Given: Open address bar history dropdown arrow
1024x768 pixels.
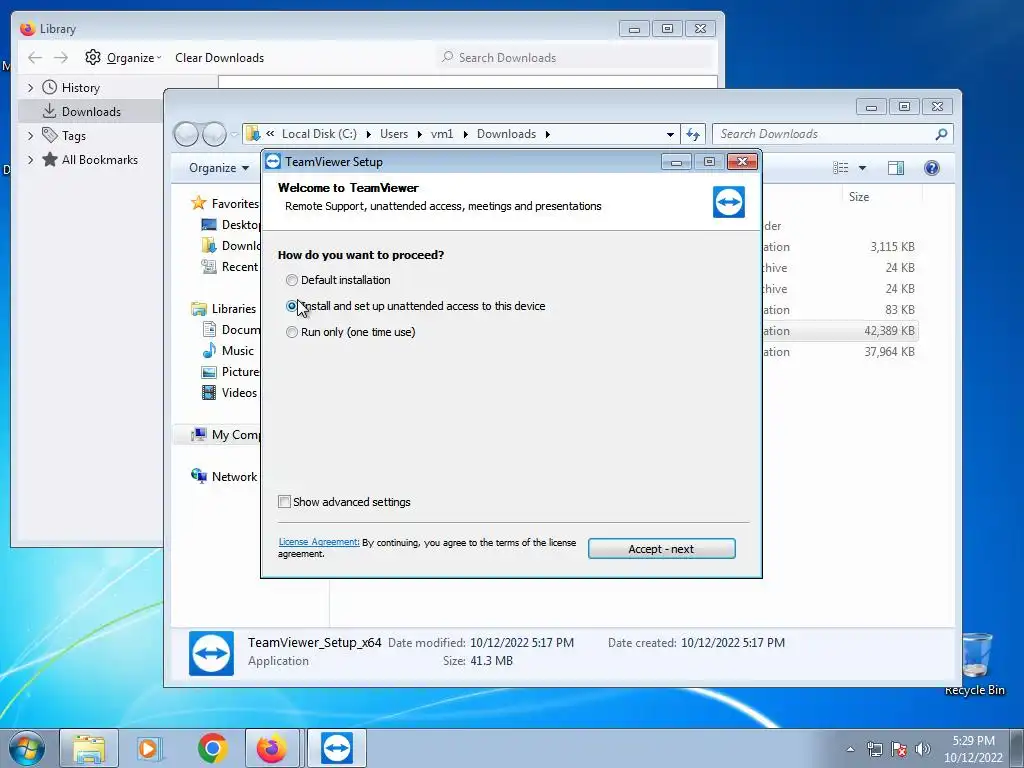Looking at the screenshot, I should pos(670,135).
